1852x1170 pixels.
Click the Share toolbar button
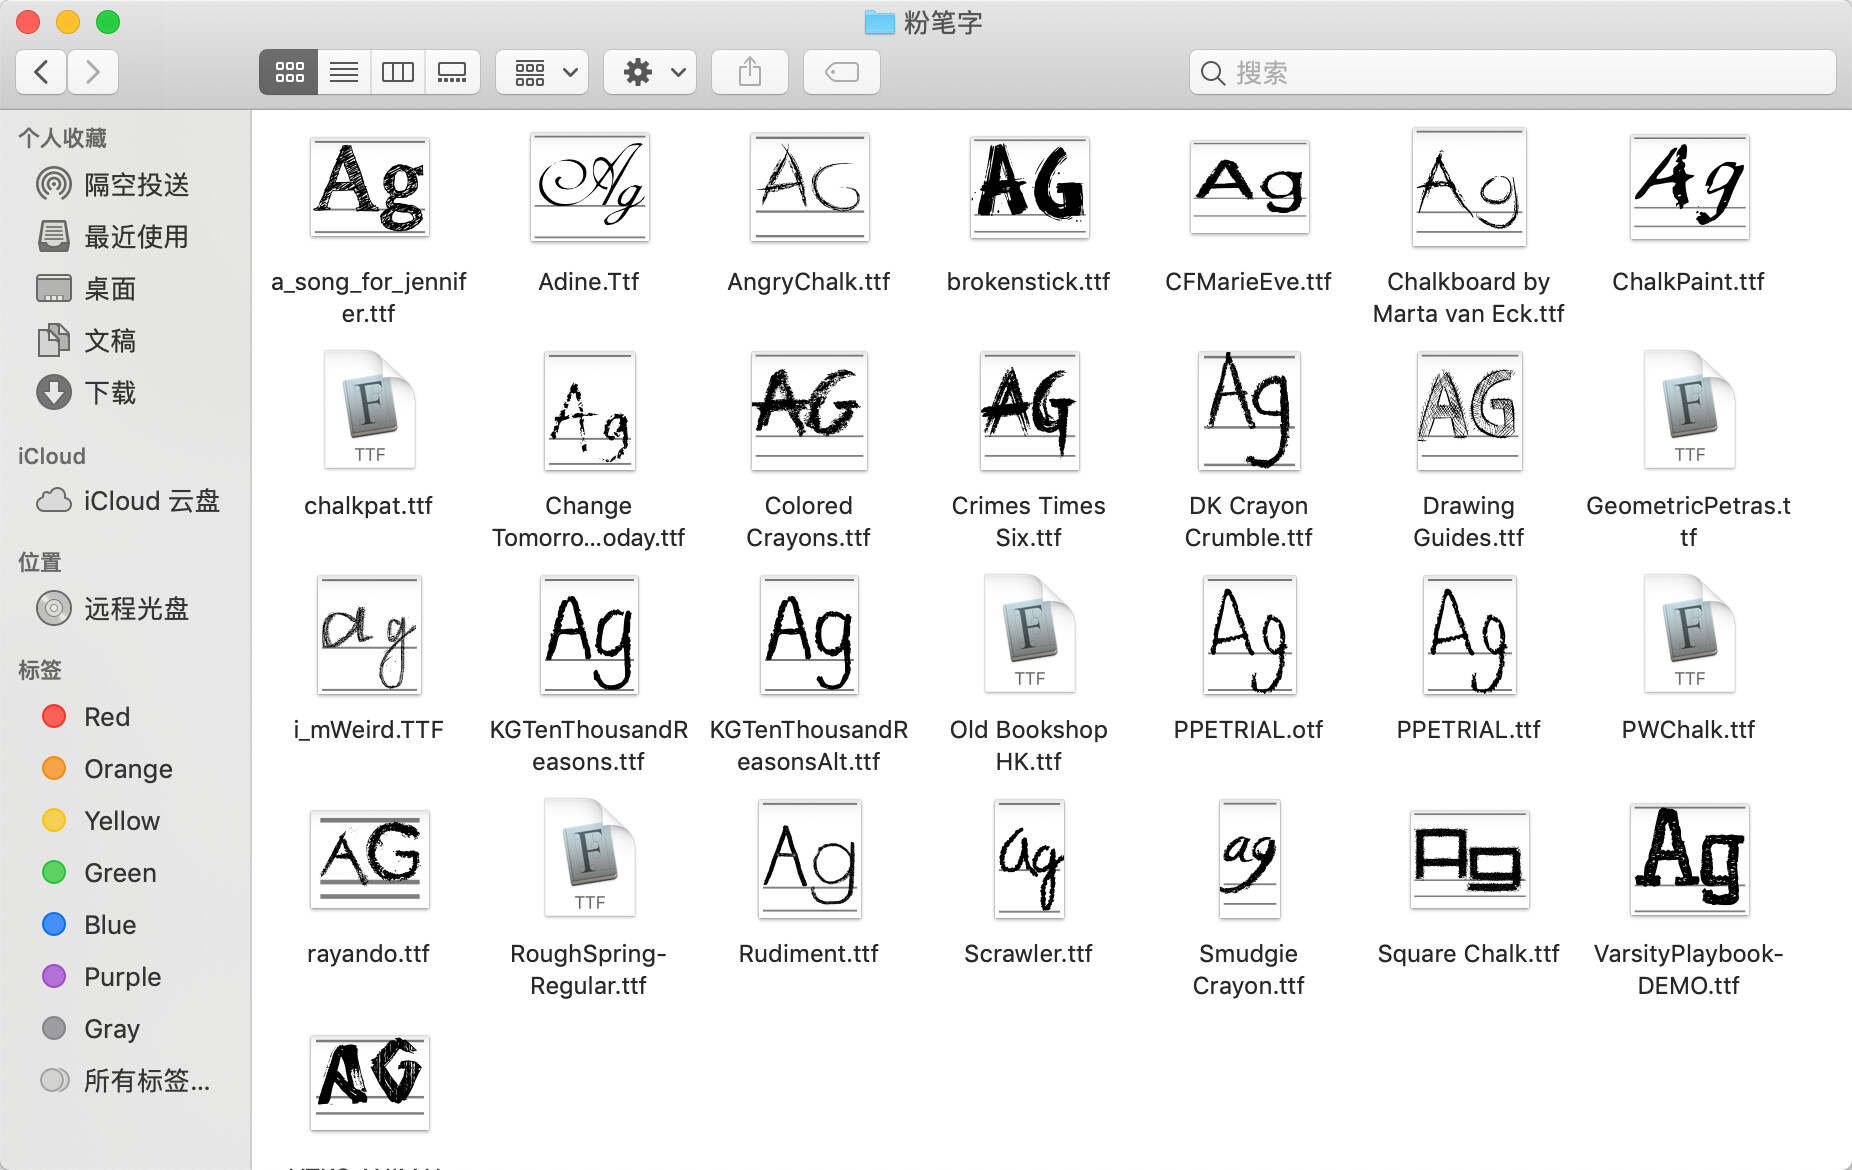tap(750, 72)
